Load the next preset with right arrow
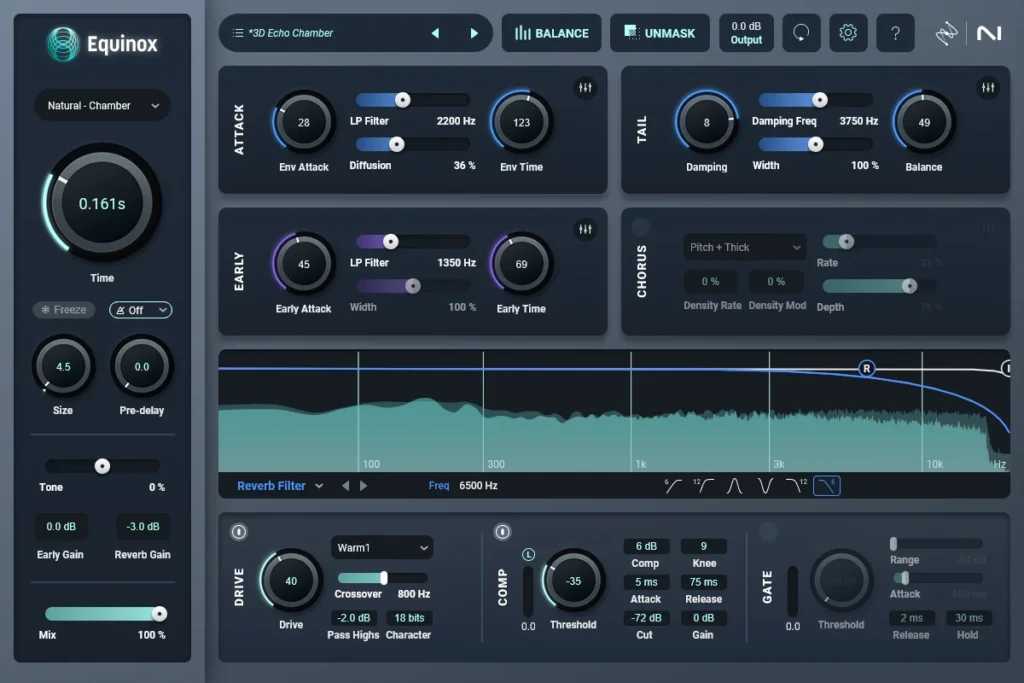The height and width of the screenshot is (683, 1024). [x=474, y=33]
